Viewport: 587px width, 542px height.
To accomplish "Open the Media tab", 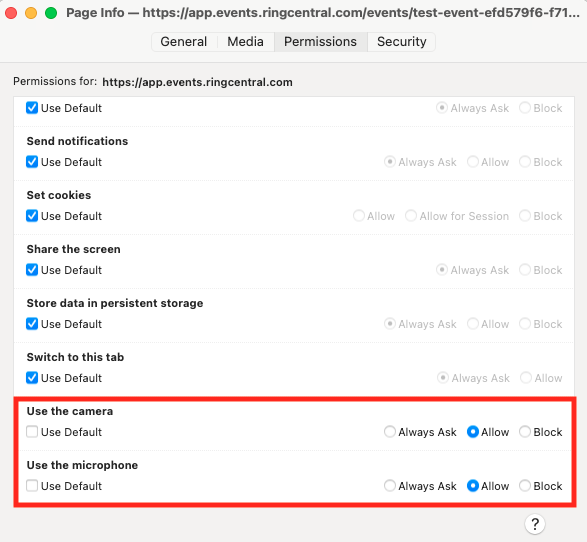I will click(x=246, y=42).
